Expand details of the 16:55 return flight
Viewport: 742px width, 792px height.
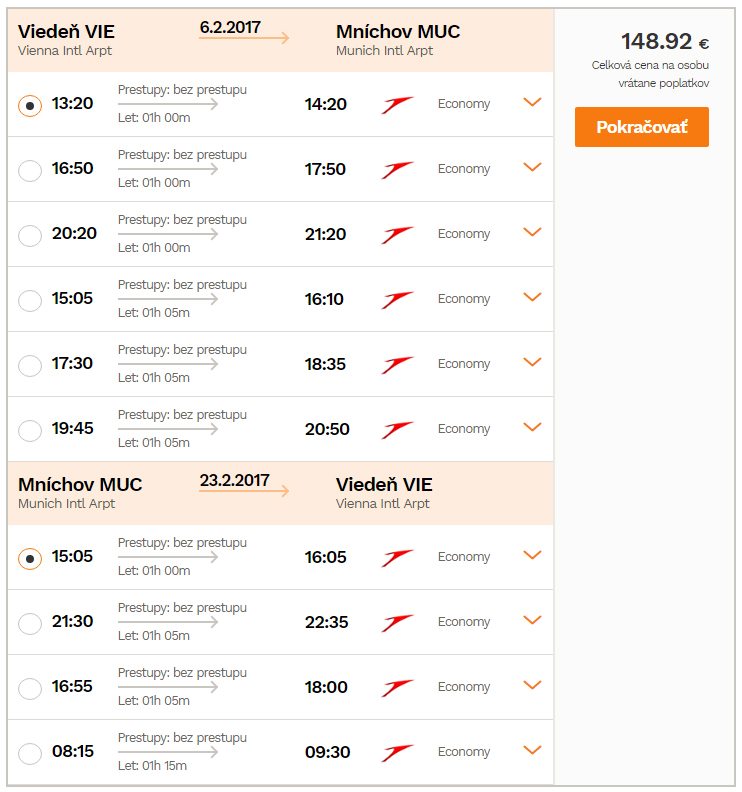532,684
